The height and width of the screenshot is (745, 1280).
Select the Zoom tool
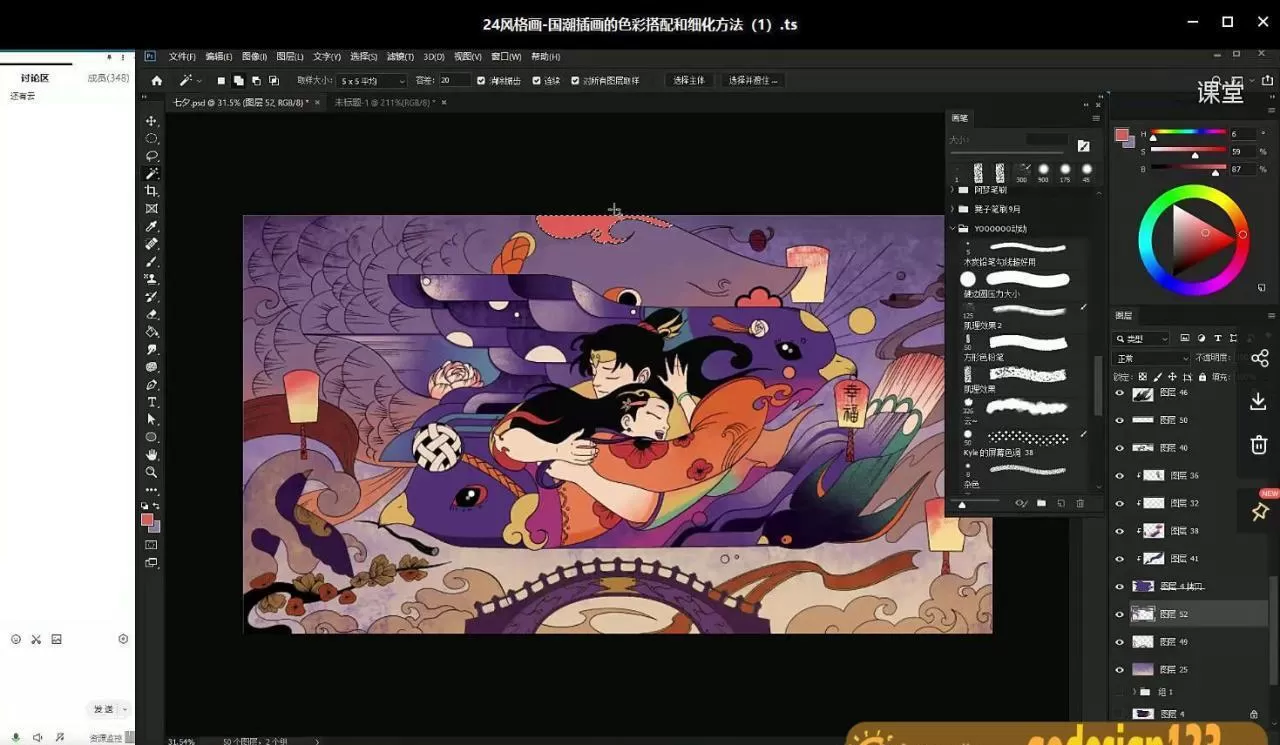click(152, 470)
